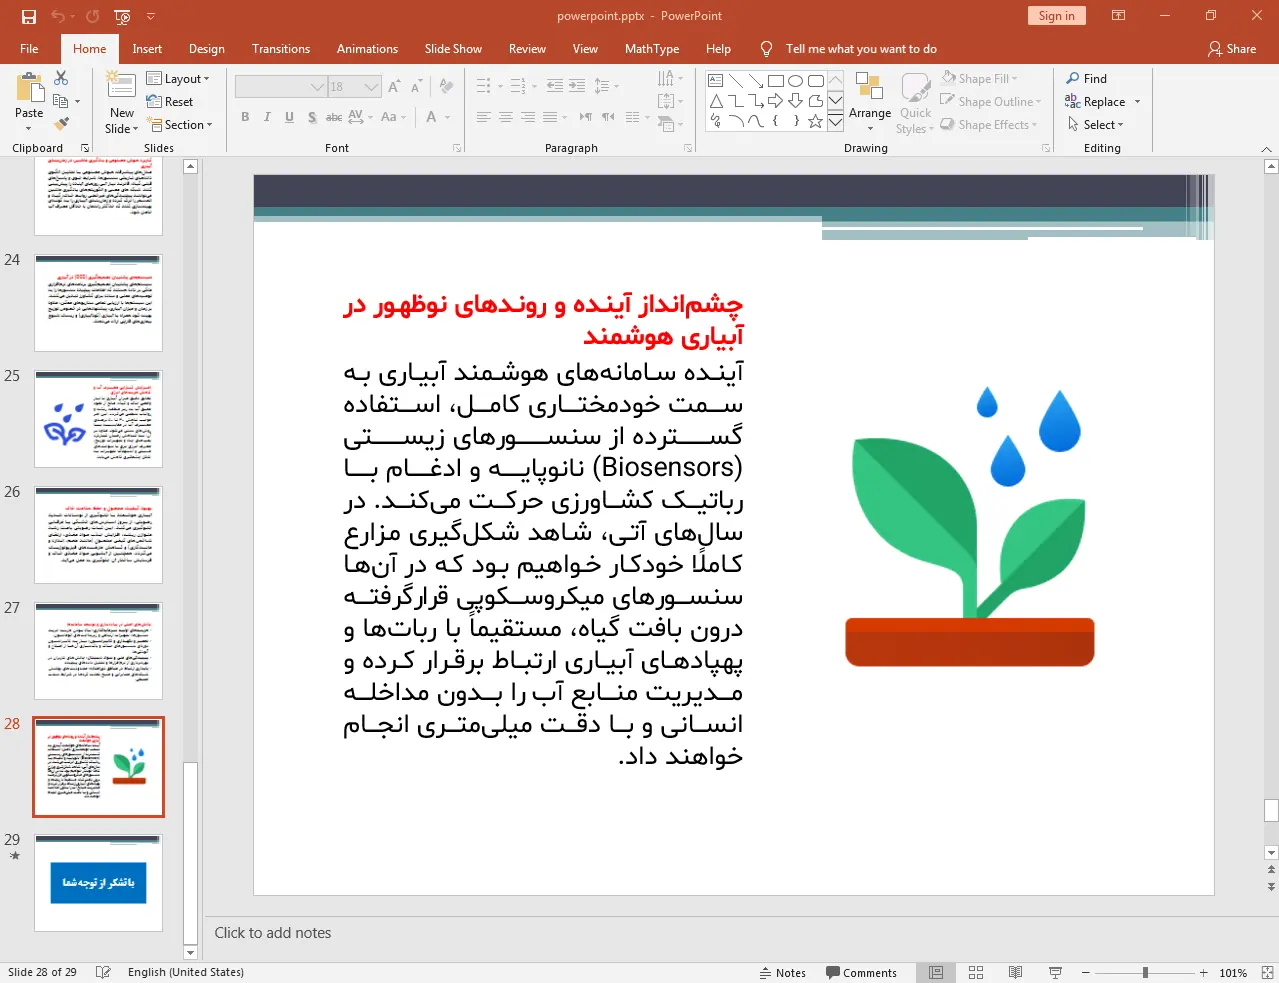Click the Format Painter brush icon
This screenshot has width=1279, height=983.
point(61,124)
